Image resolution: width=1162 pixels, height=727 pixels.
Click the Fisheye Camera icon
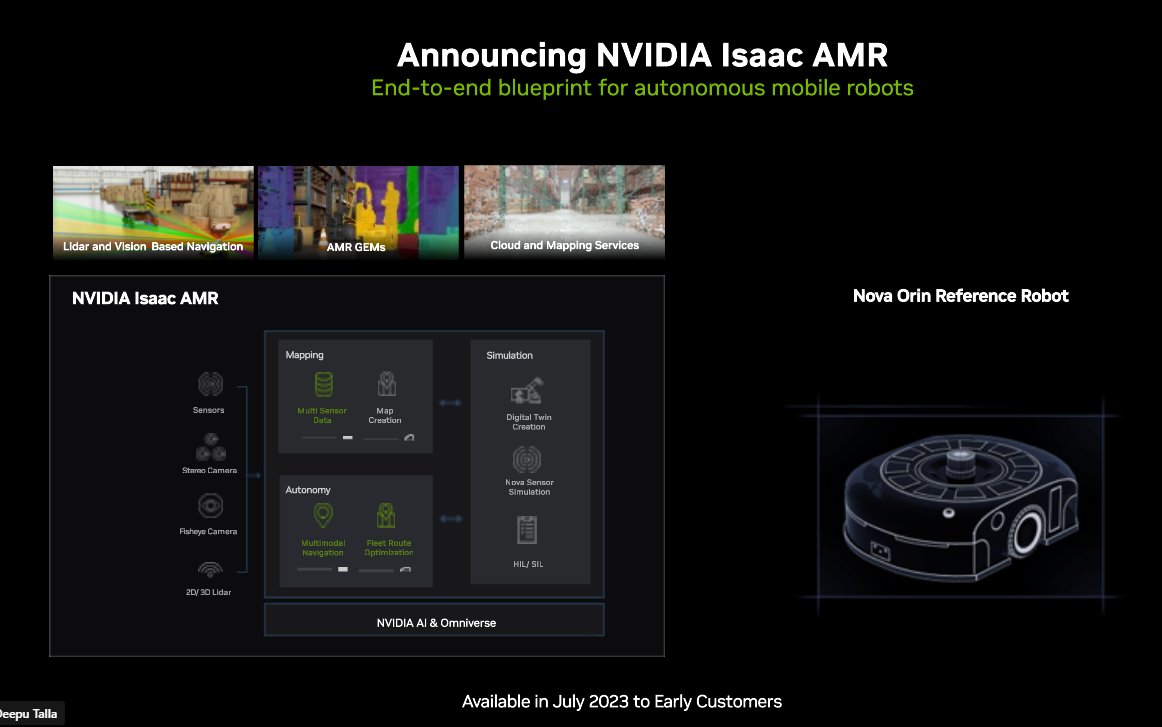(x=210, y=506)
